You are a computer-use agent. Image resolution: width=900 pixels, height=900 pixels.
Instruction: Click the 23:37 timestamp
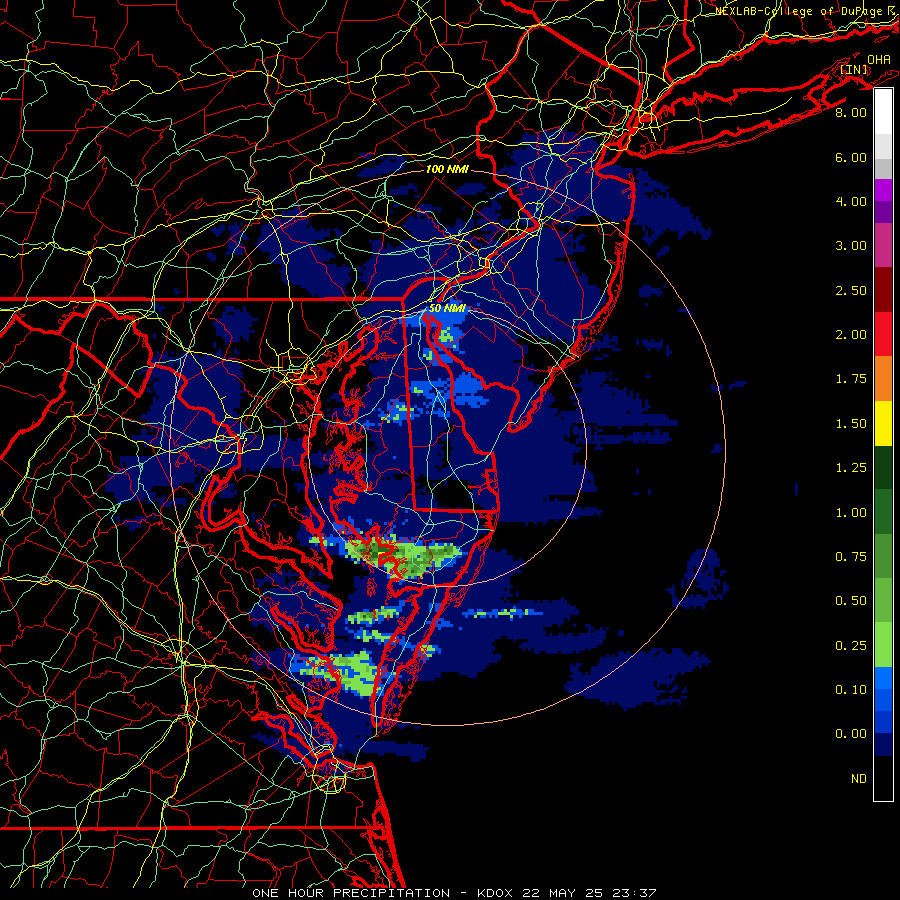click(634, 893)
